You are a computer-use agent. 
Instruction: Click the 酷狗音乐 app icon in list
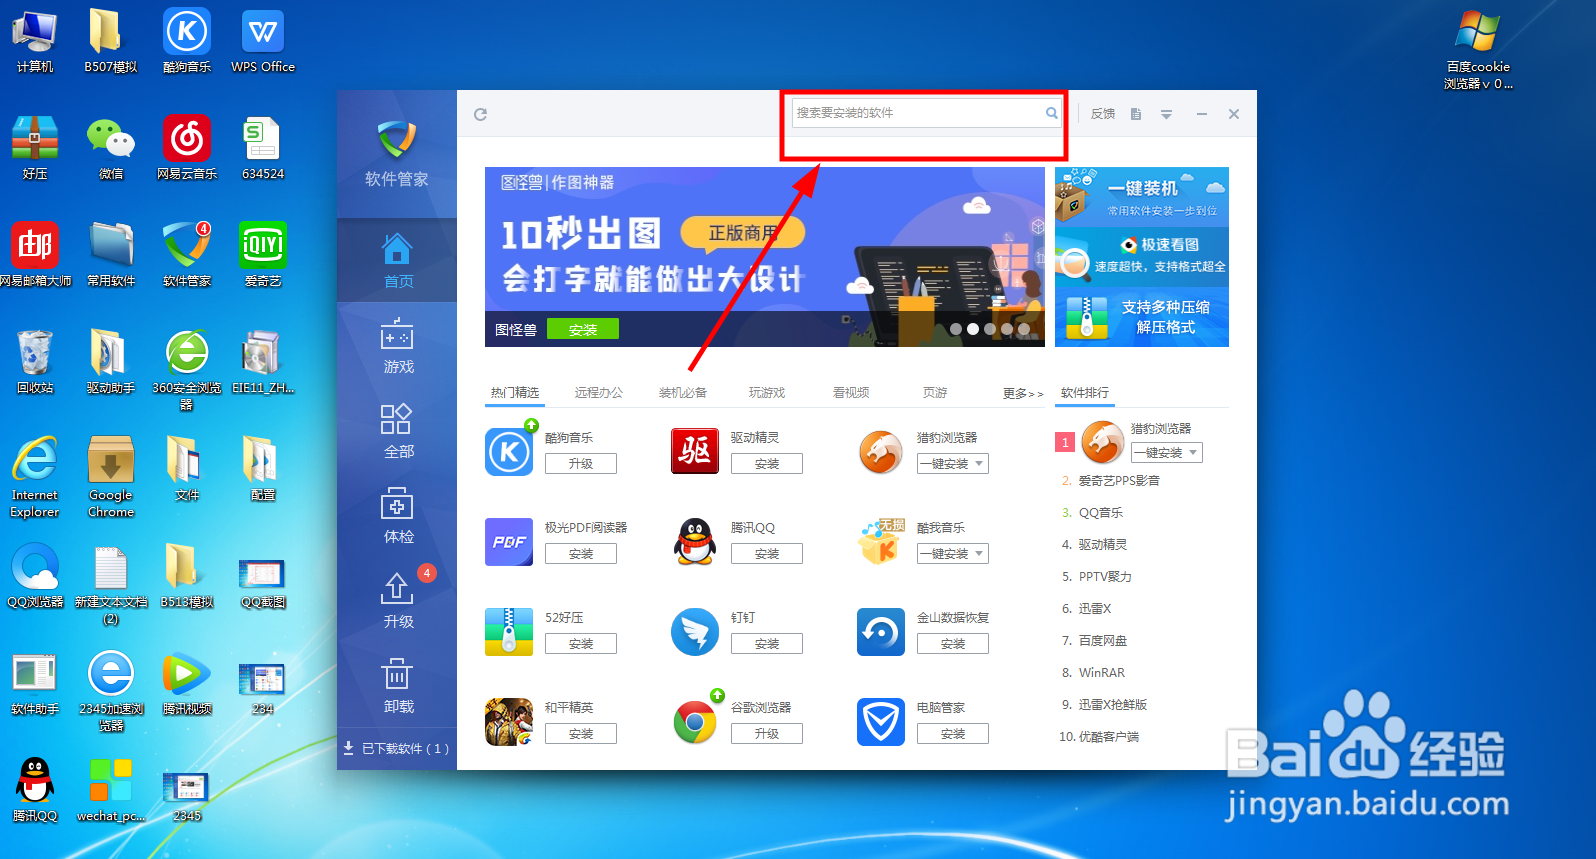click(x=509, y=451)
